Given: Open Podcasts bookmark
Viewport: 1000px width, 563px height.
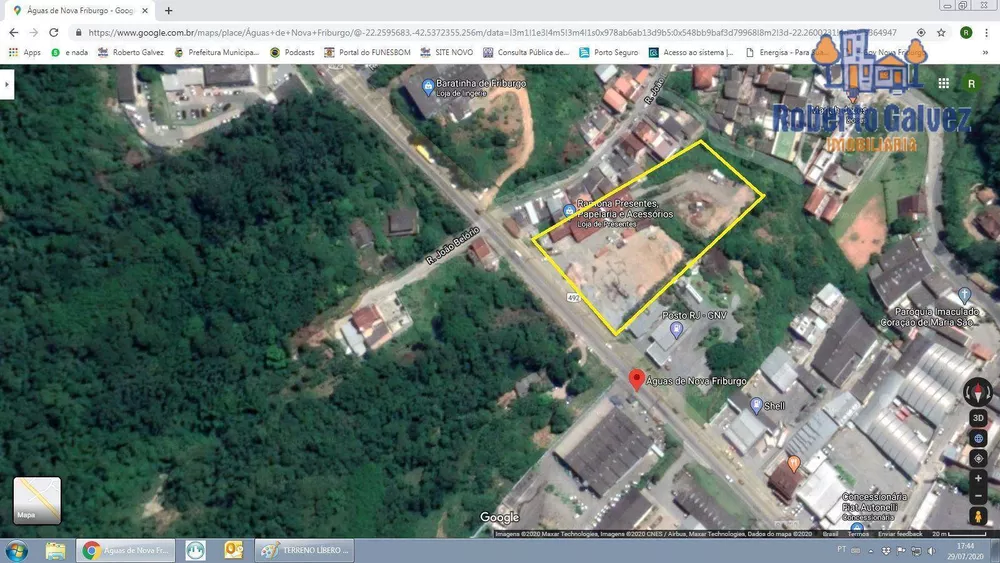Looking at the screenshot, I should click(292, 52).
